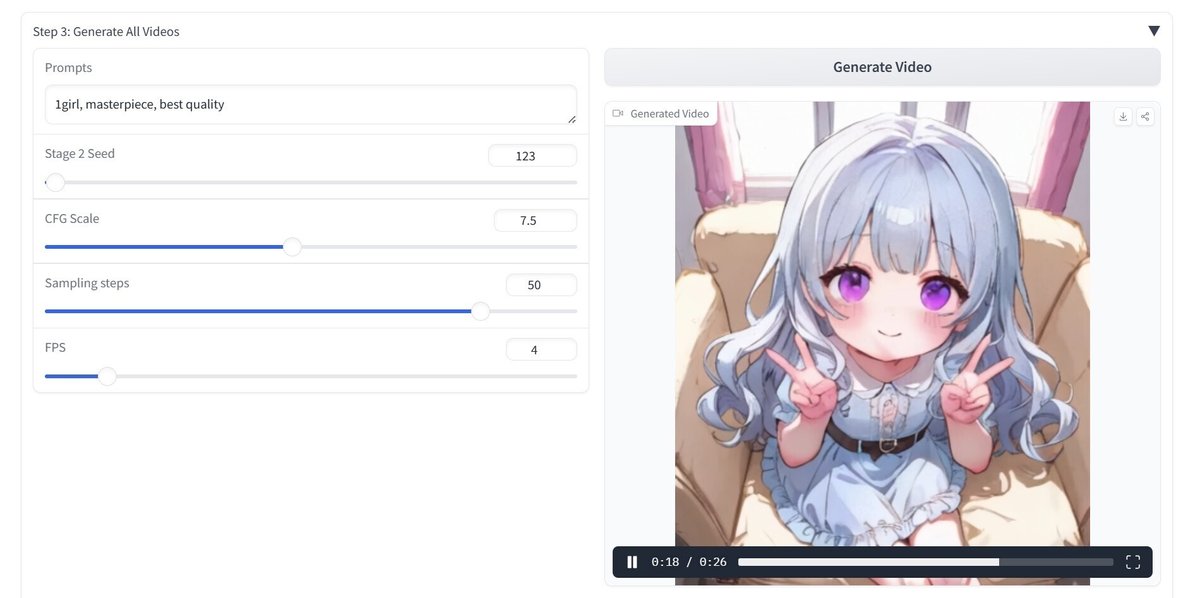The width and height of the screenshot is (1200, 598).
Task: Click the share icon on video
Action: (x=1146, y=116)
